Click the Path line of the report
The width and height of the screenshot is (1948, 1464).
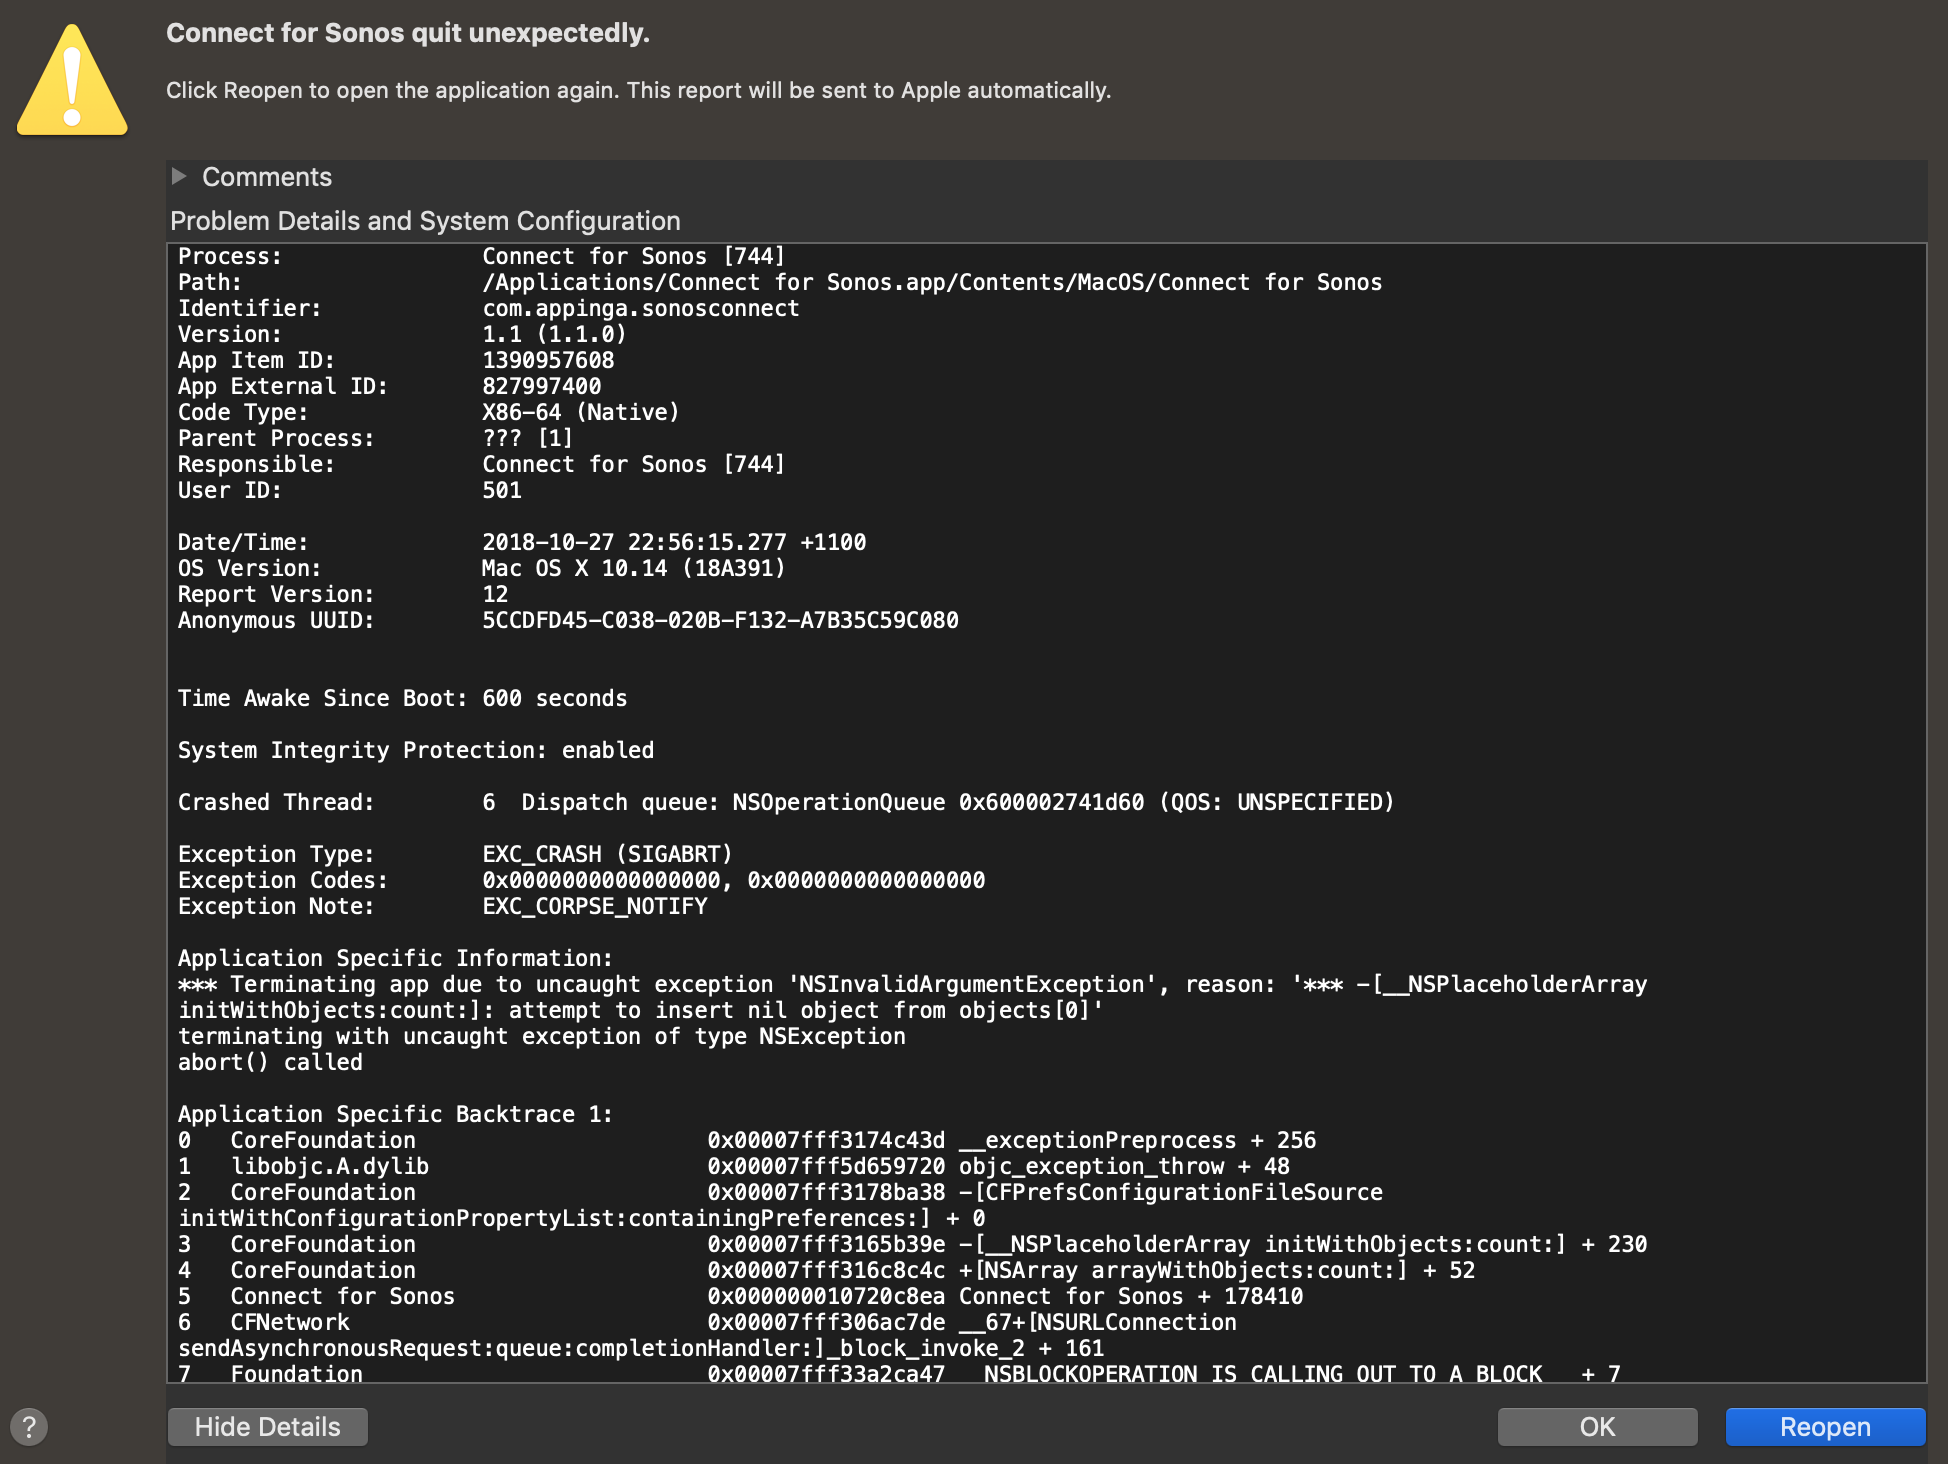[x=780, y=282]
